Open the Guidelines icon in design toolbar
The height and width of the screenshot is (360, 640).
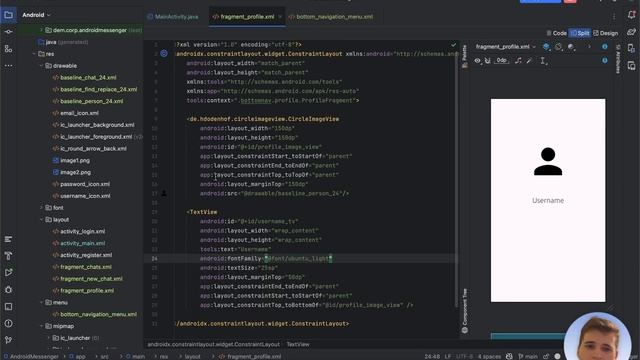[543, 61]
